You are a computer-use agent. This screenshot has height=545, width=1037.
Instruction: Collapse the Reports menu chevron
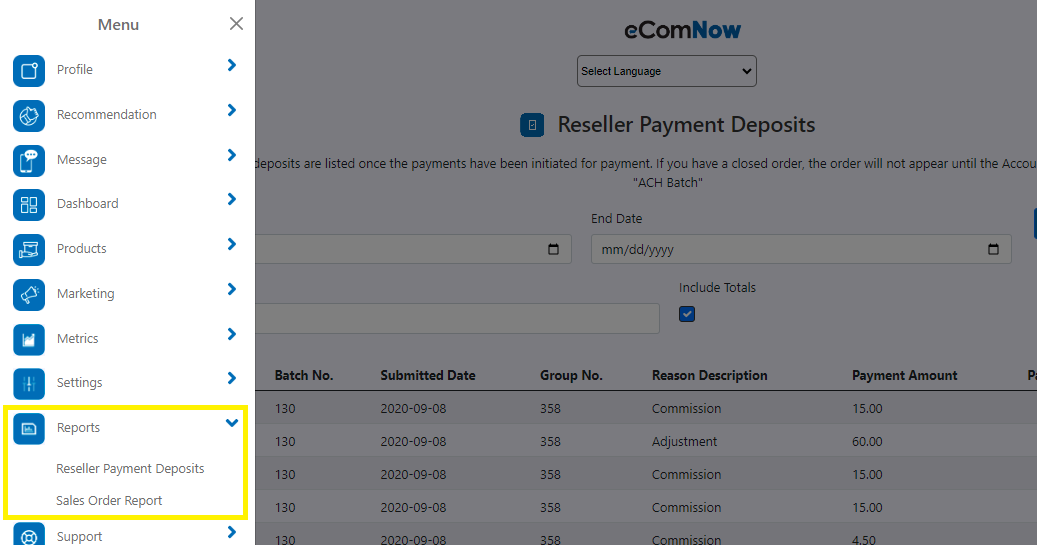(232, 424)
